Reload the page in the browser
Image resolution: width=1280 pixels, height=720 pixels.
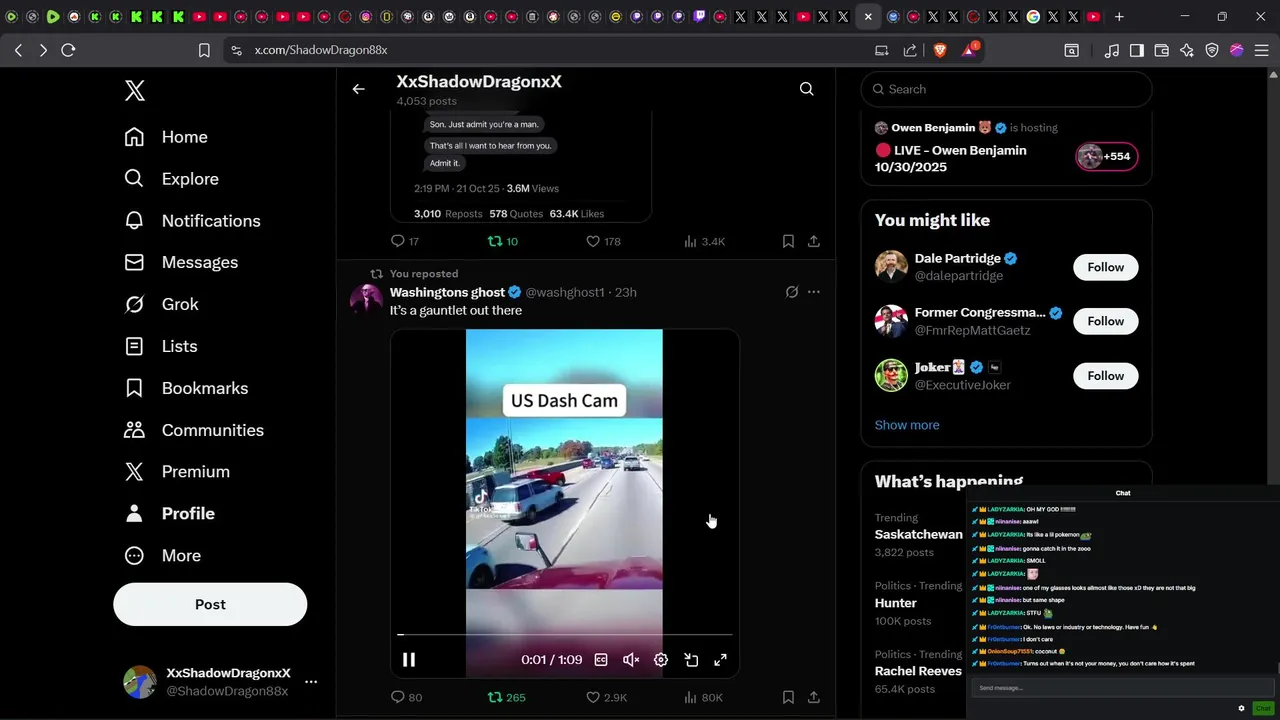[x=68, y=50]
